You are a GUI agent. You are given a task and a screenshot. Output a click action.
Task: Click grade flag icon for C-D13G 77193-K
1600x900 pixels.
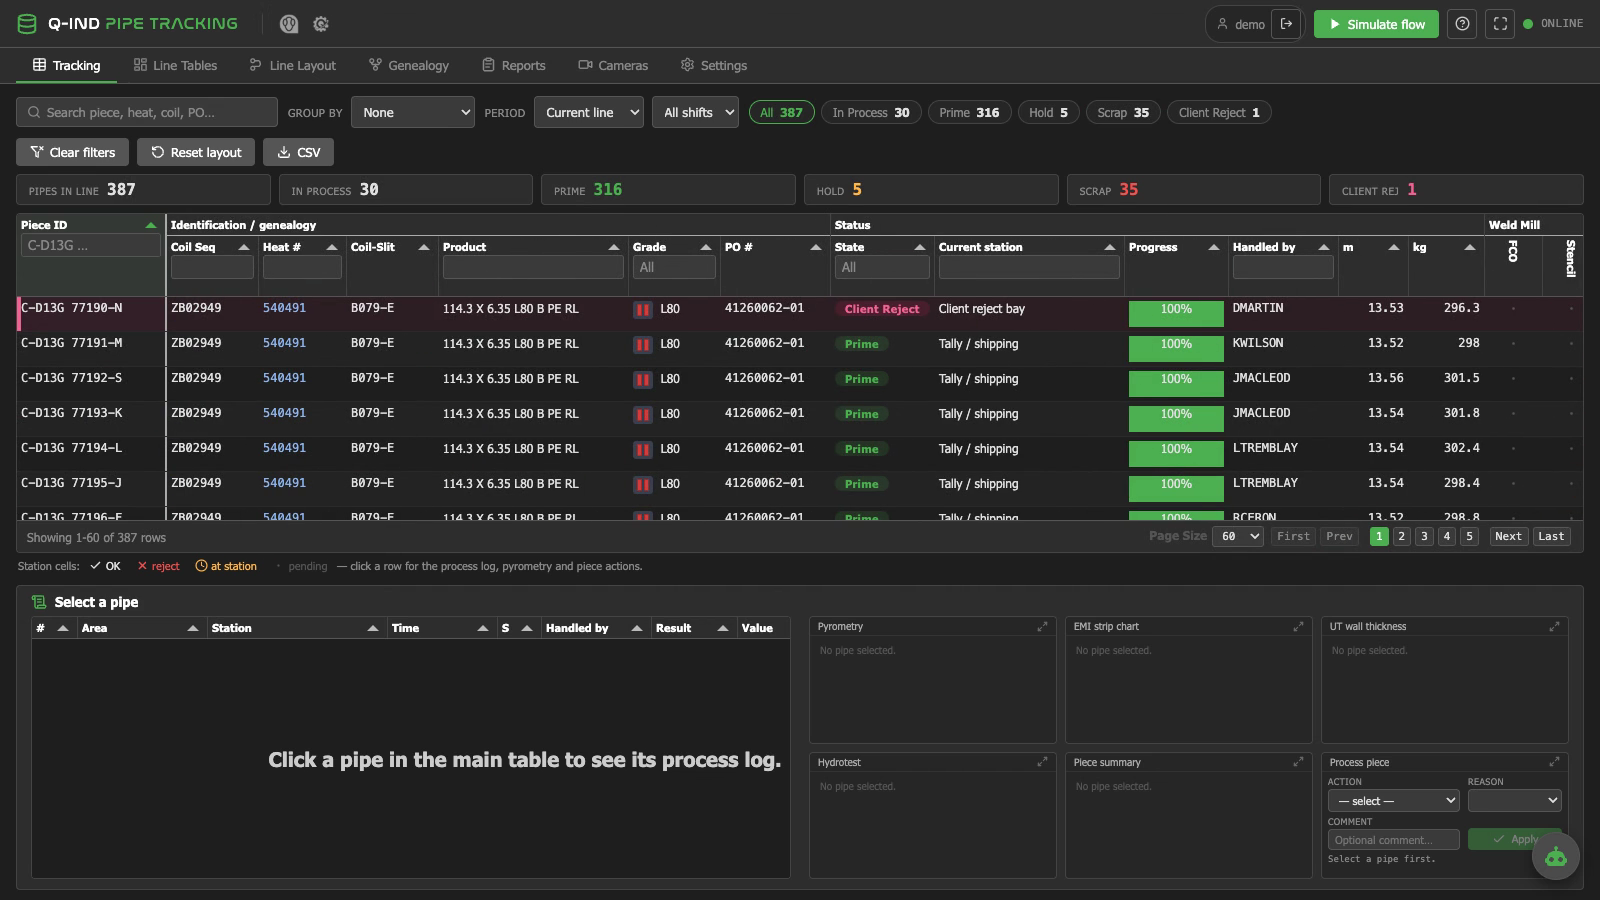(643, 415)
